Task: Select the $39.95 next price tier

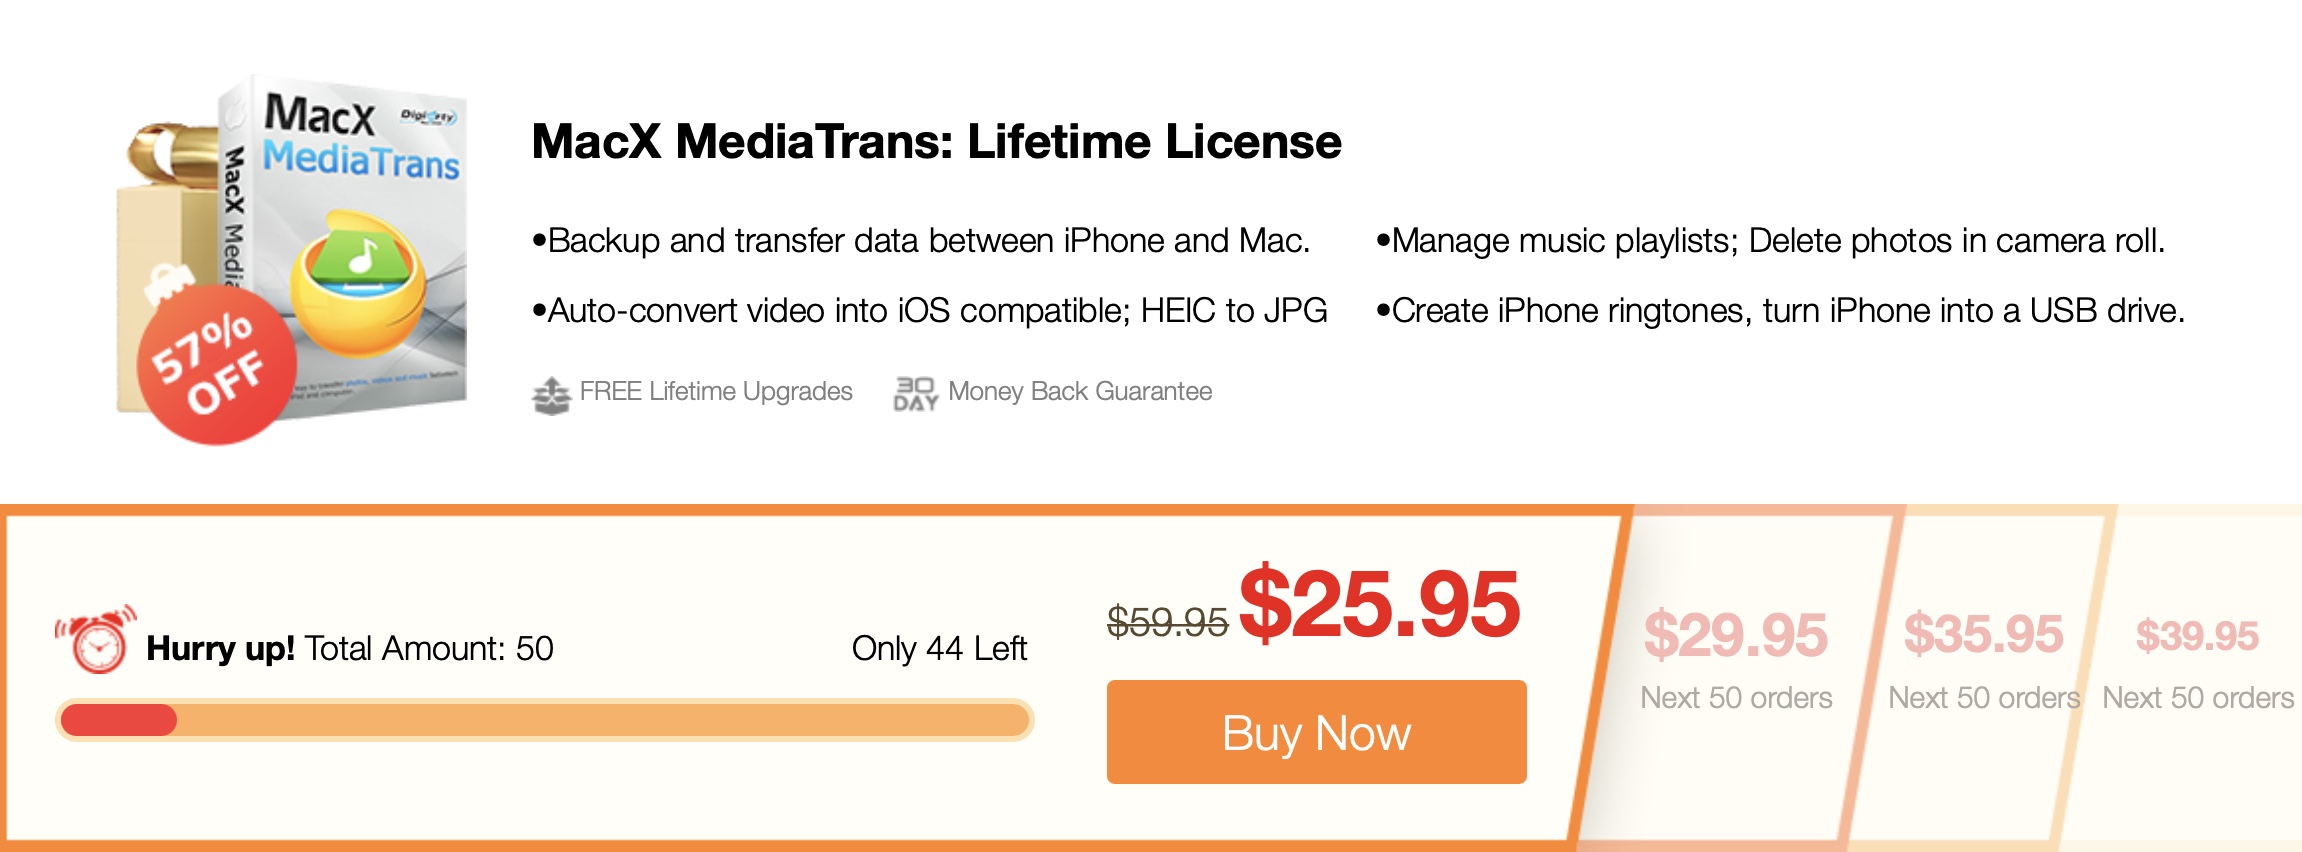Action: tap(2197, 636)
